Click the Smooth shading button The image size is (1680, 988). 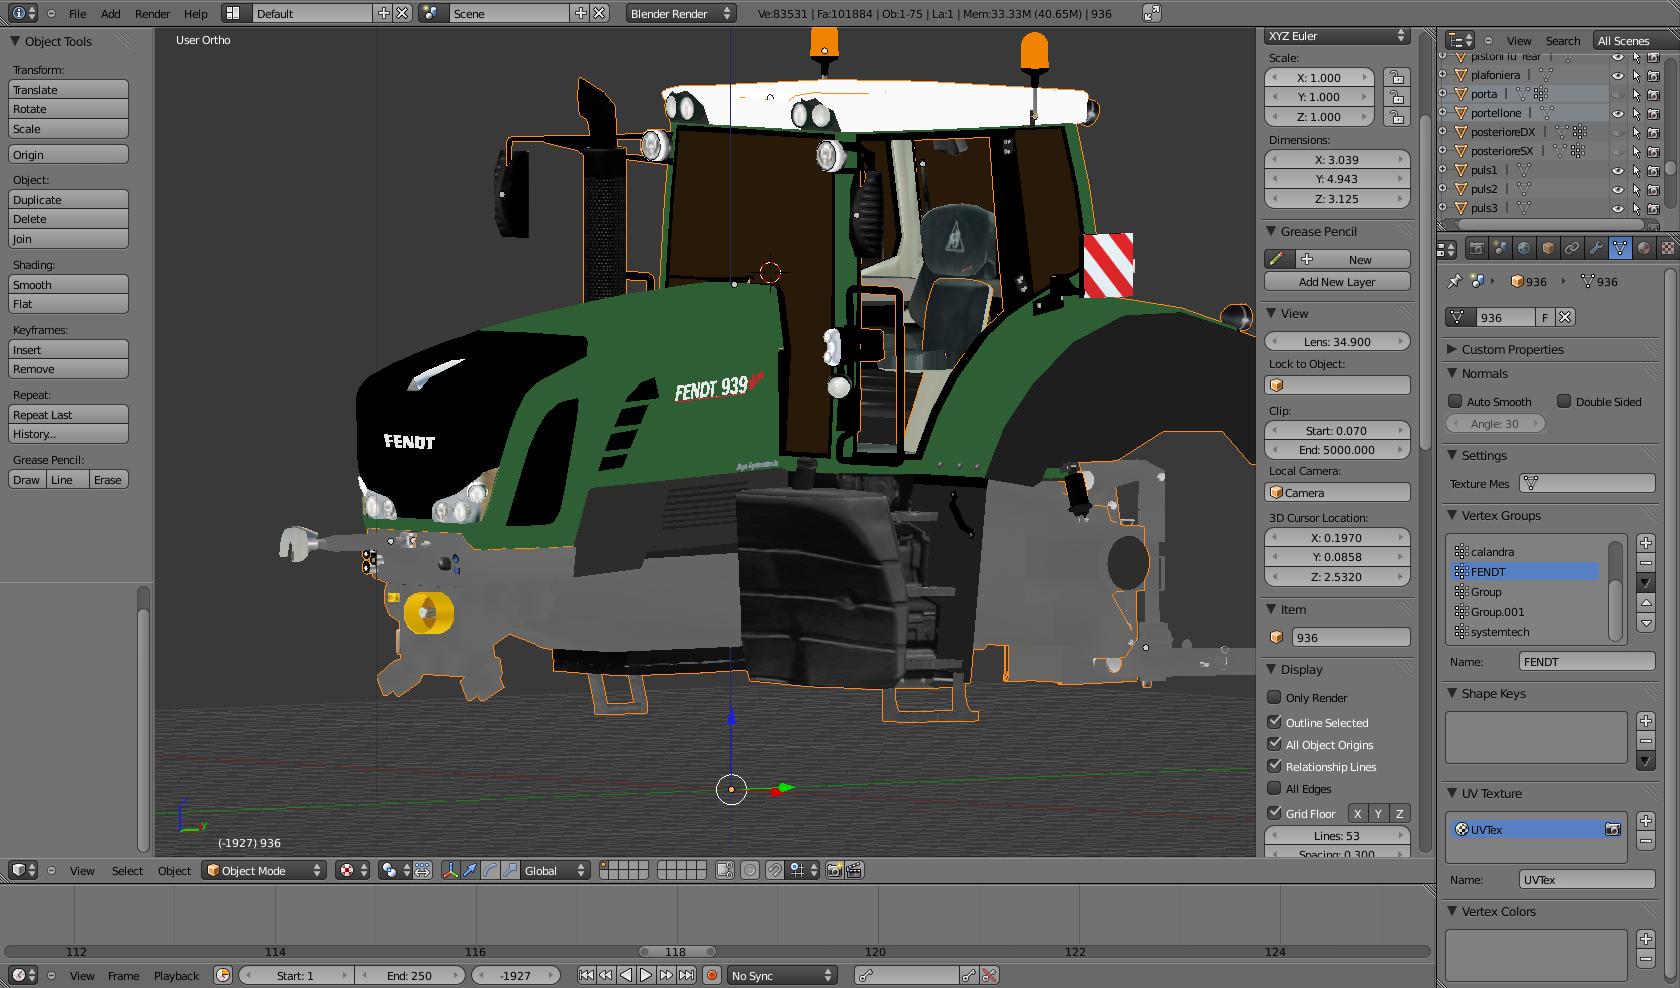point(68,284)
